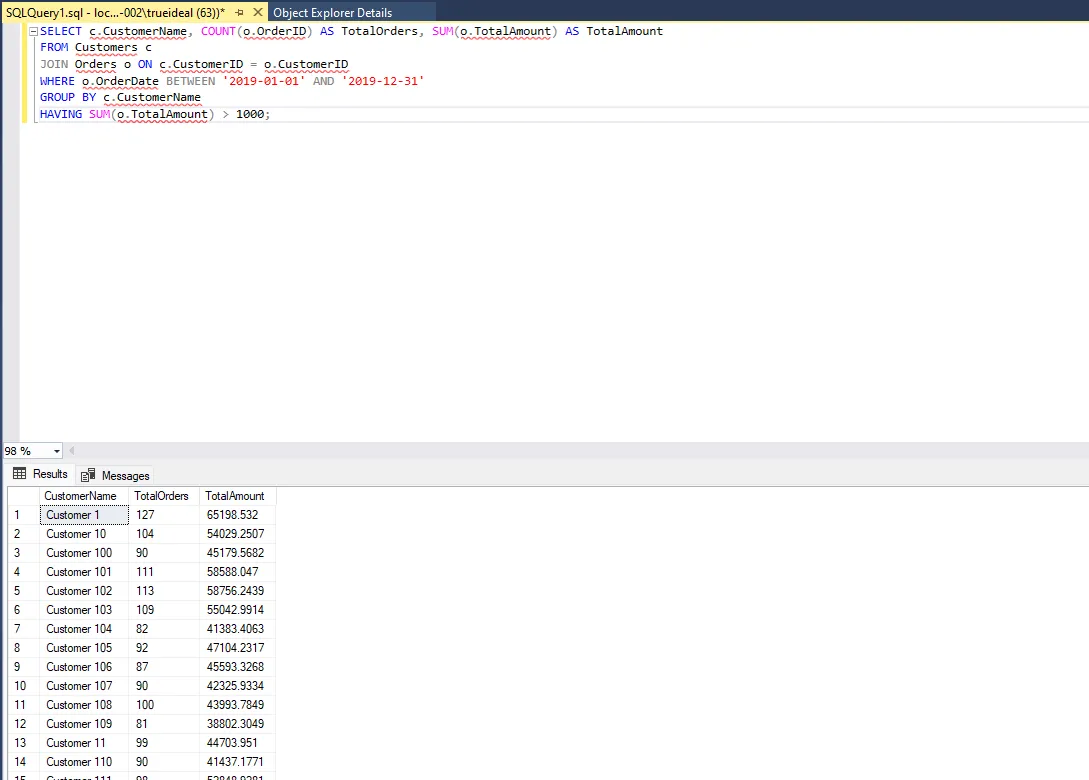The height and width of the screenshot is (780, 1089).
Task: Select entire grid via top-left corner cell
Action: 23,496
